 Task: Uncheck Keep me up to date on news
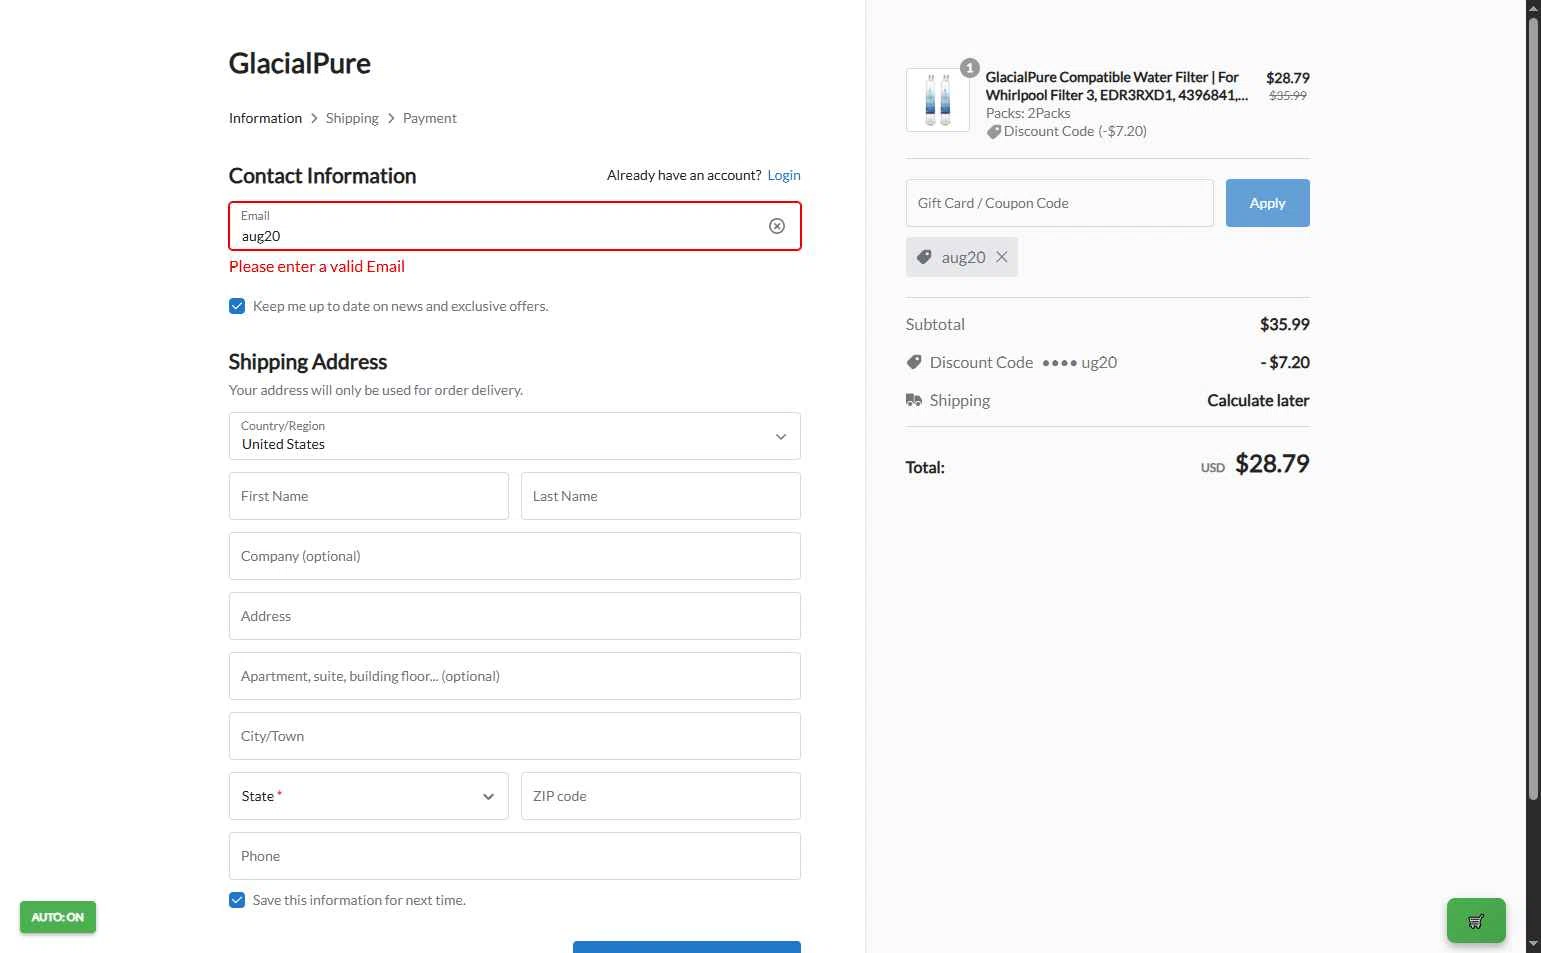(237, 306)
